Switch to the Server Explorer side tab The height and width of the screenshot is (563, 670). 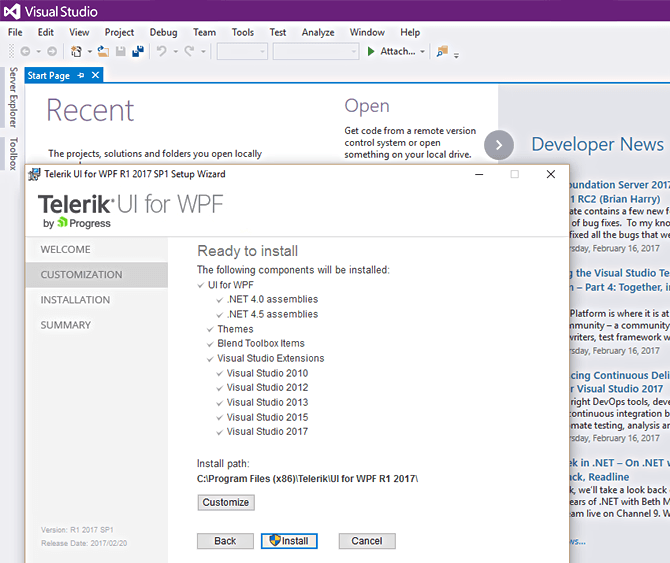(x=13, y=98)
